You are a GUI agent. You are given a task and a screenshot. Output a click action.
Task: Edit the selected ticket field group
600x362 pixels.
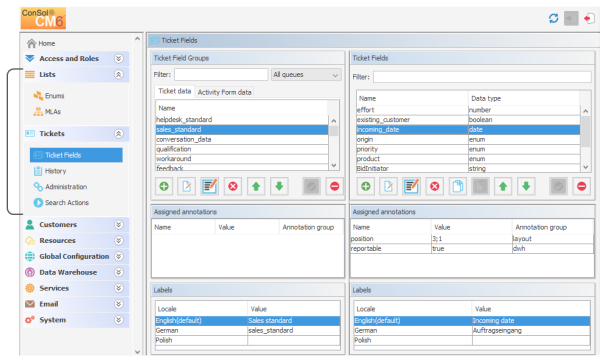(x=210, y=186)
